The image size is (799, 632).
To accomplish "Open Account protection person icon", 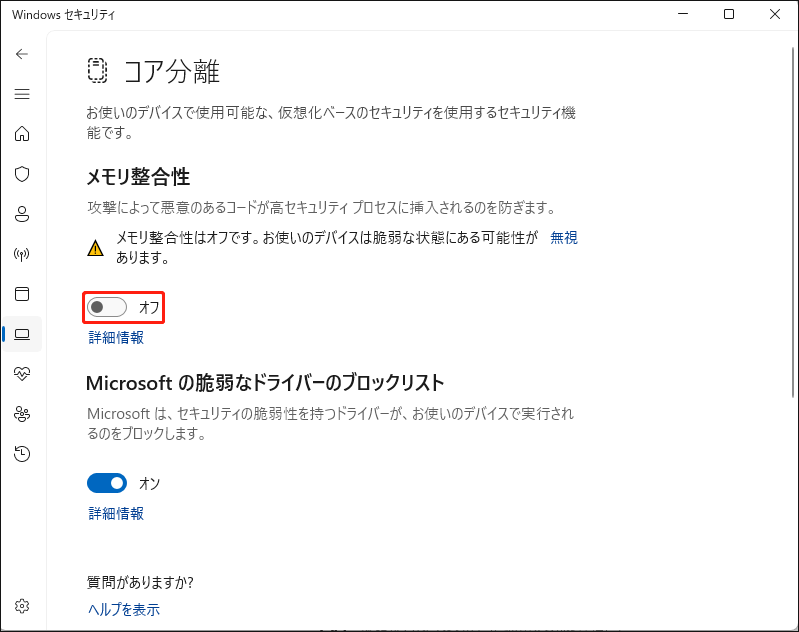I will [22, 214].
